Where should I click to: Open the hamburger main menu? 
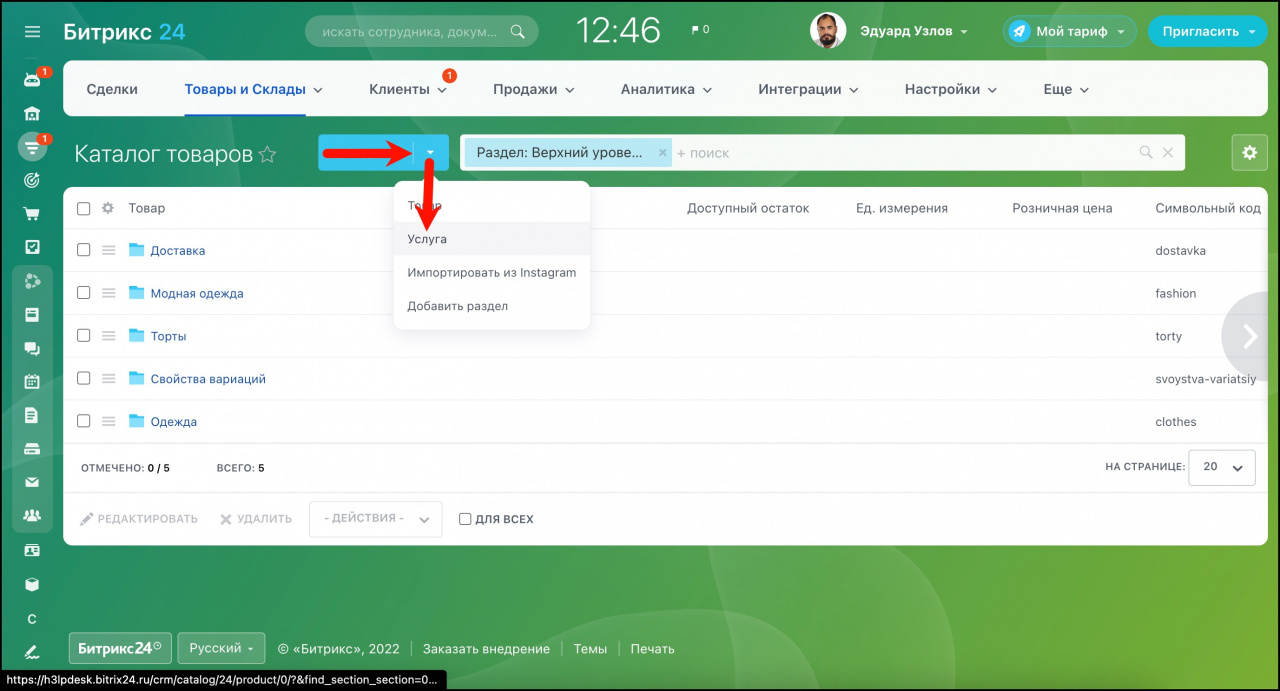pos(32,32)
